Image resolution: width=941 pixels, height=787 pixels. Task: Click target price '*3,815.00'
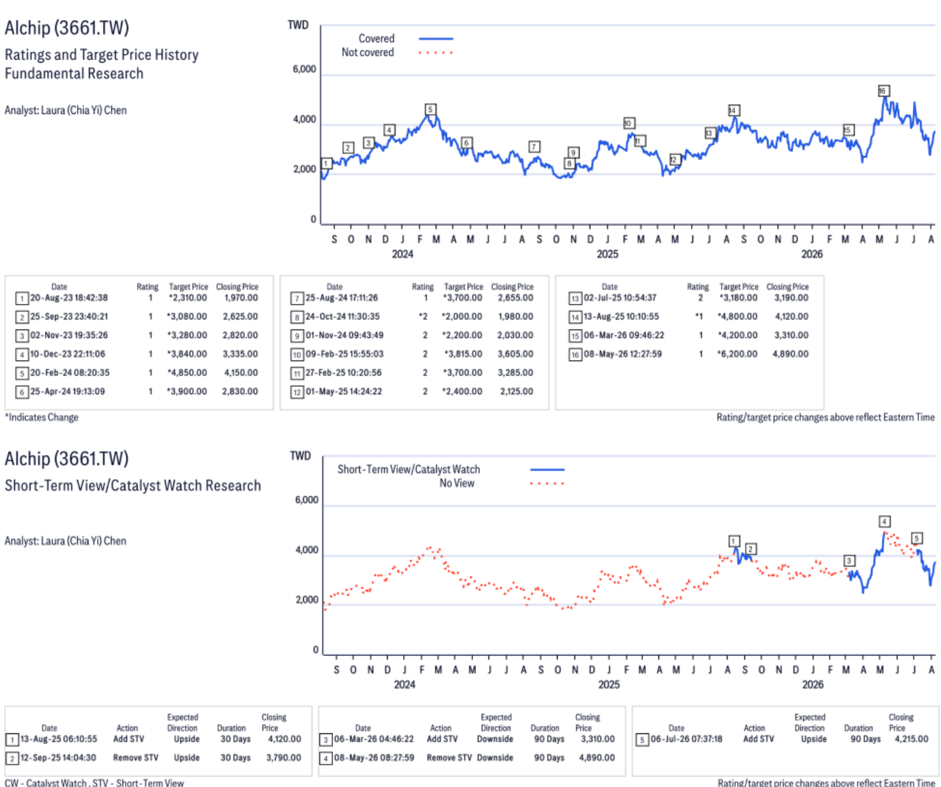pos(463,354)
